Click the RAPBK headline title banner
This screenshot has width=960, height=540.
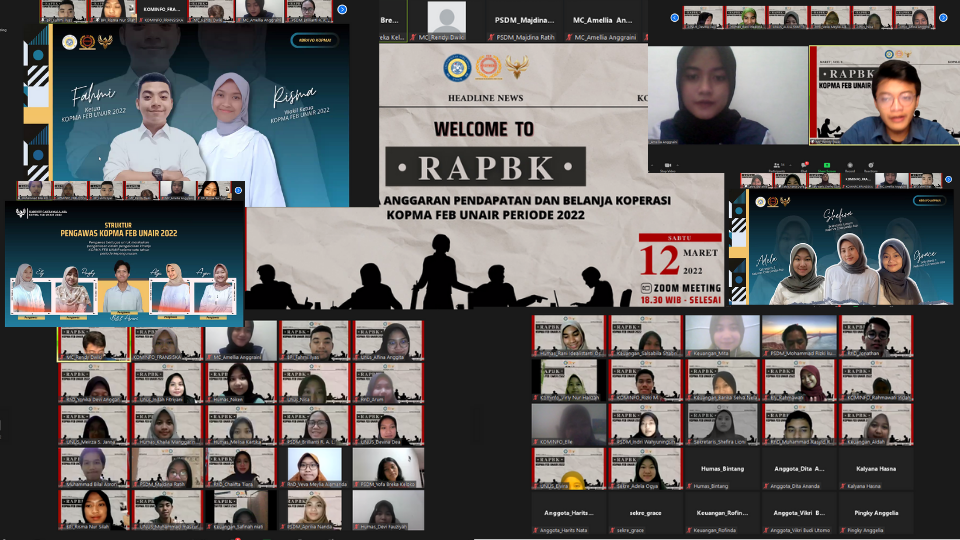[486, 167]
